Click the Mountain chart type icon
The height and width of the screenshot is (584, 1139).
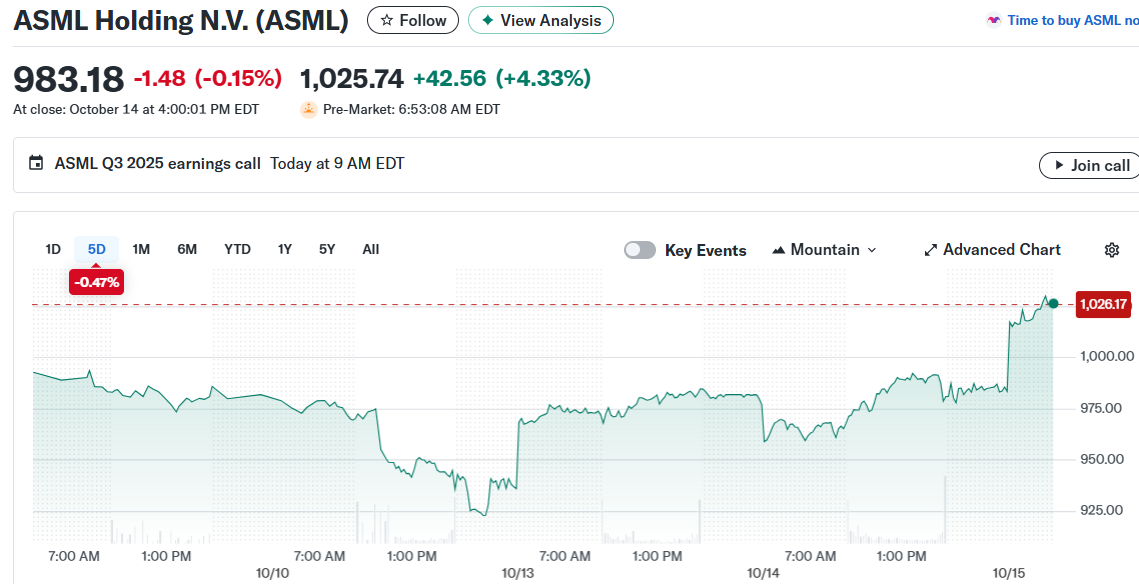[779, 250]
